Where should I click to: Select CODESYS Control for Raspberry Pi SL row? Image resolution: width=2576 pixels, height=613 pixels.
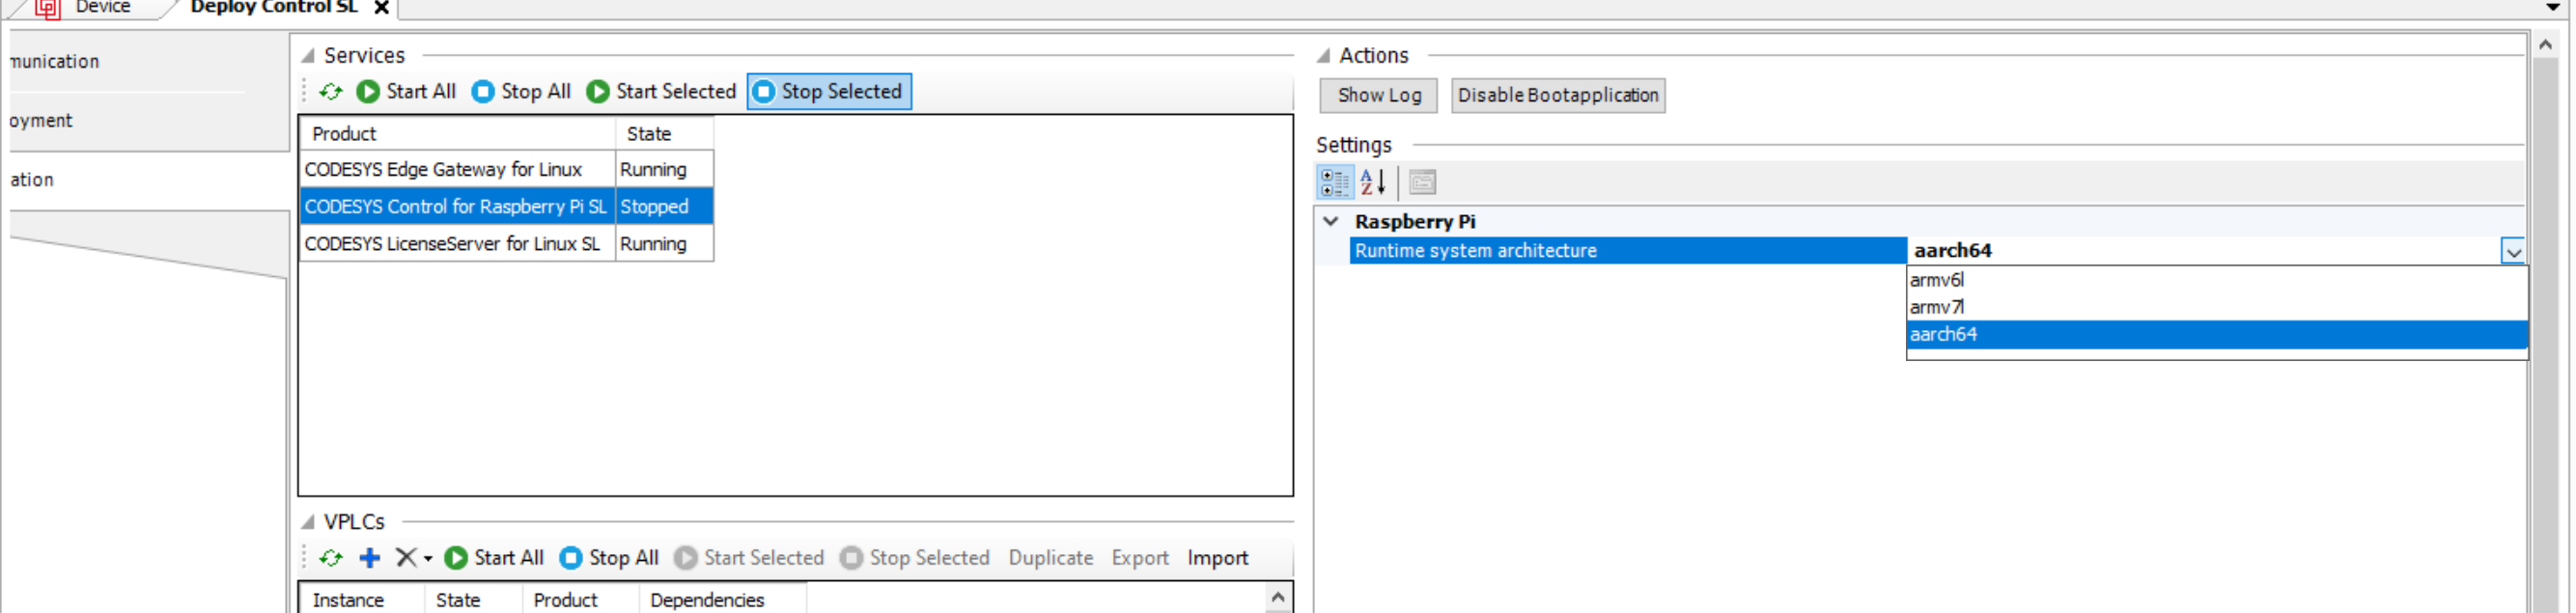click(x=507, y=207)
